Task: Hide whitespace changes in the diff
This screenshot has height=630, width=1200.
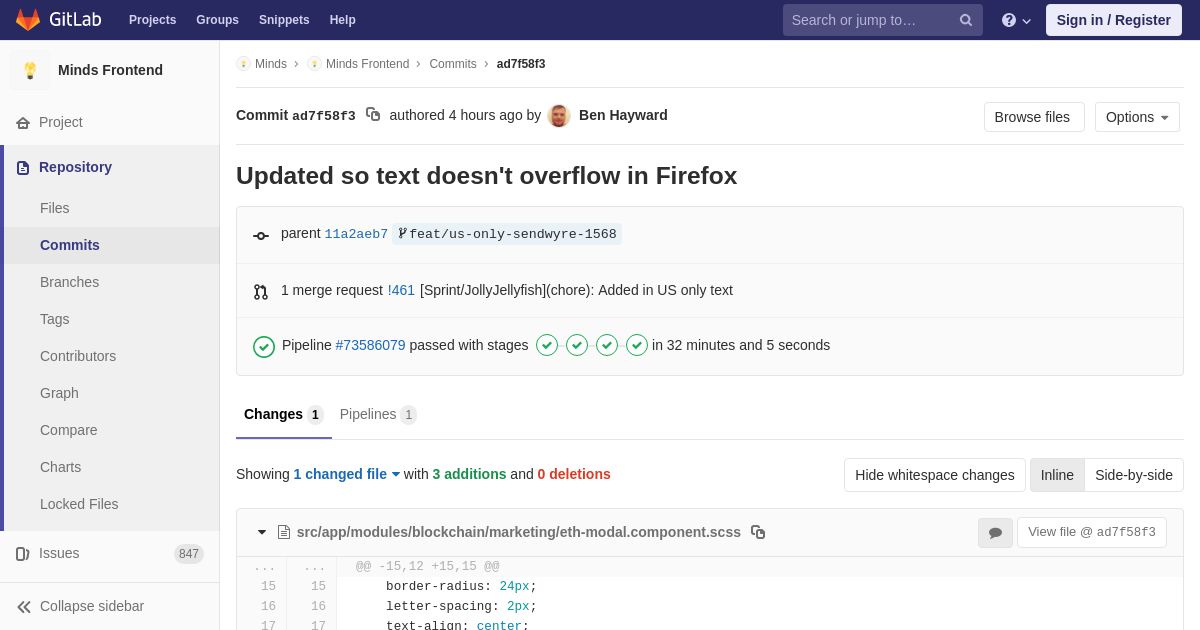Action: point(934,475)
